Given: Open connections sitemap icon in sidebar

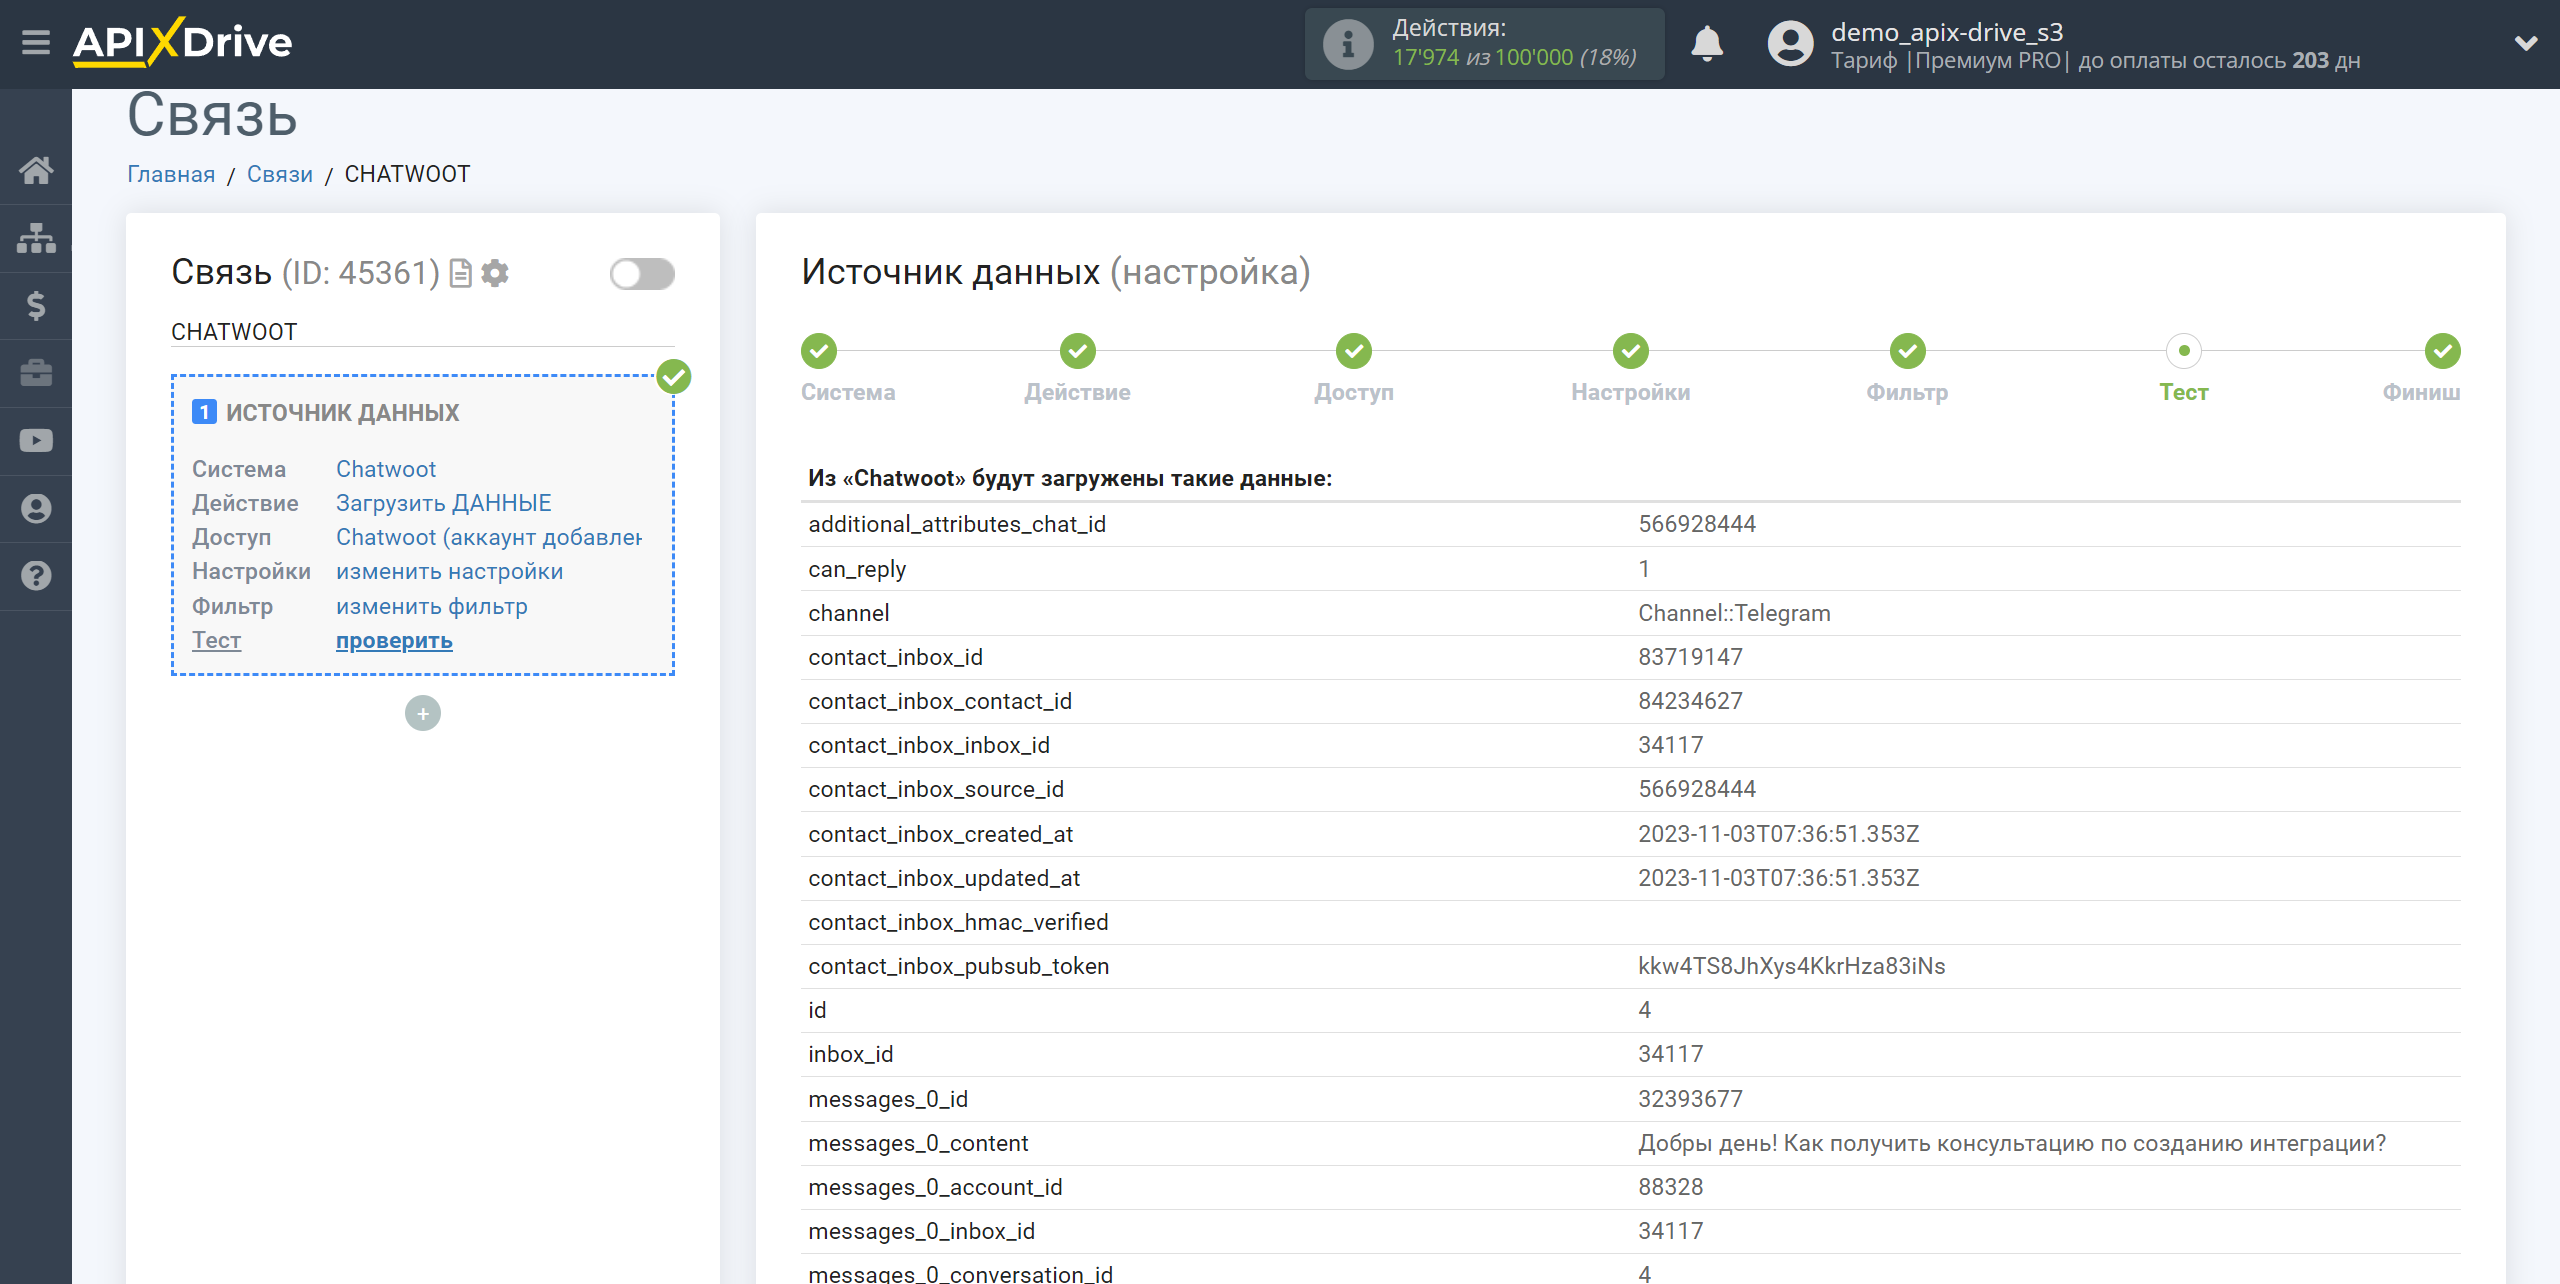Looking at the screenshot, I should coord(36,238).
